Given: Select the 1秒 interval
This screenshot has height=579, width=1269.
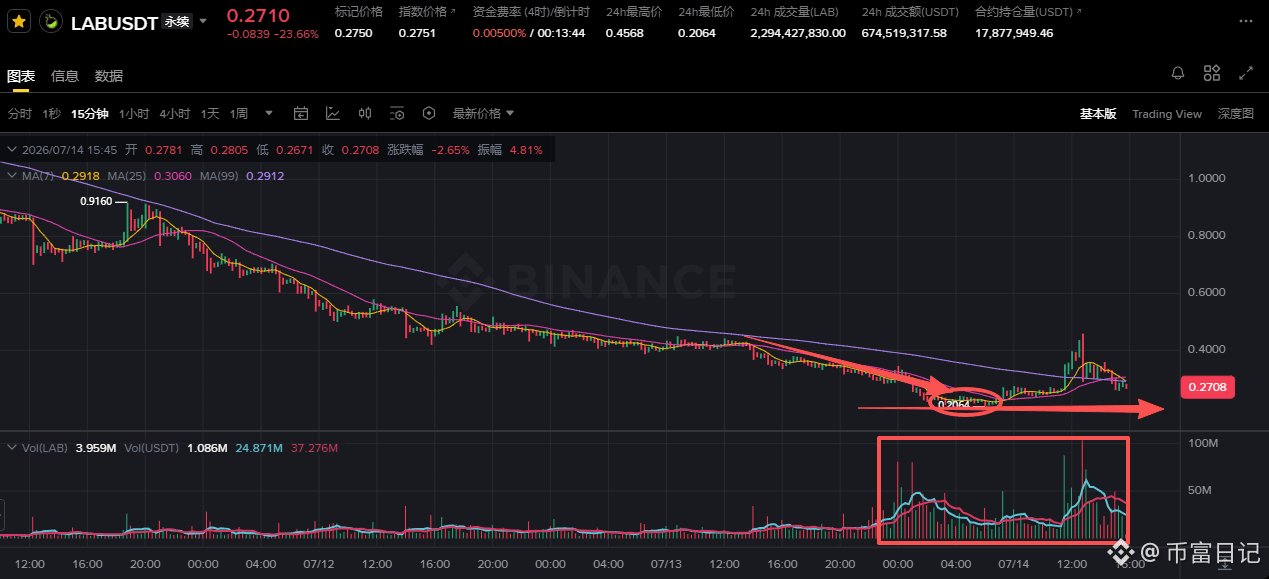Looking at the screenshot, I should coord(51,114).
